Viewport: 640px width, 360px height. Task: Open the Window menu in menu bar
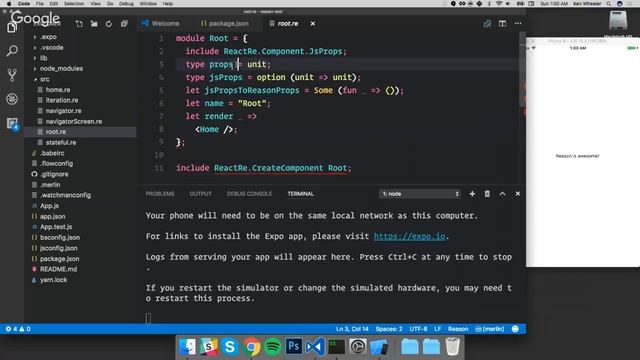(x=148, y=4)
